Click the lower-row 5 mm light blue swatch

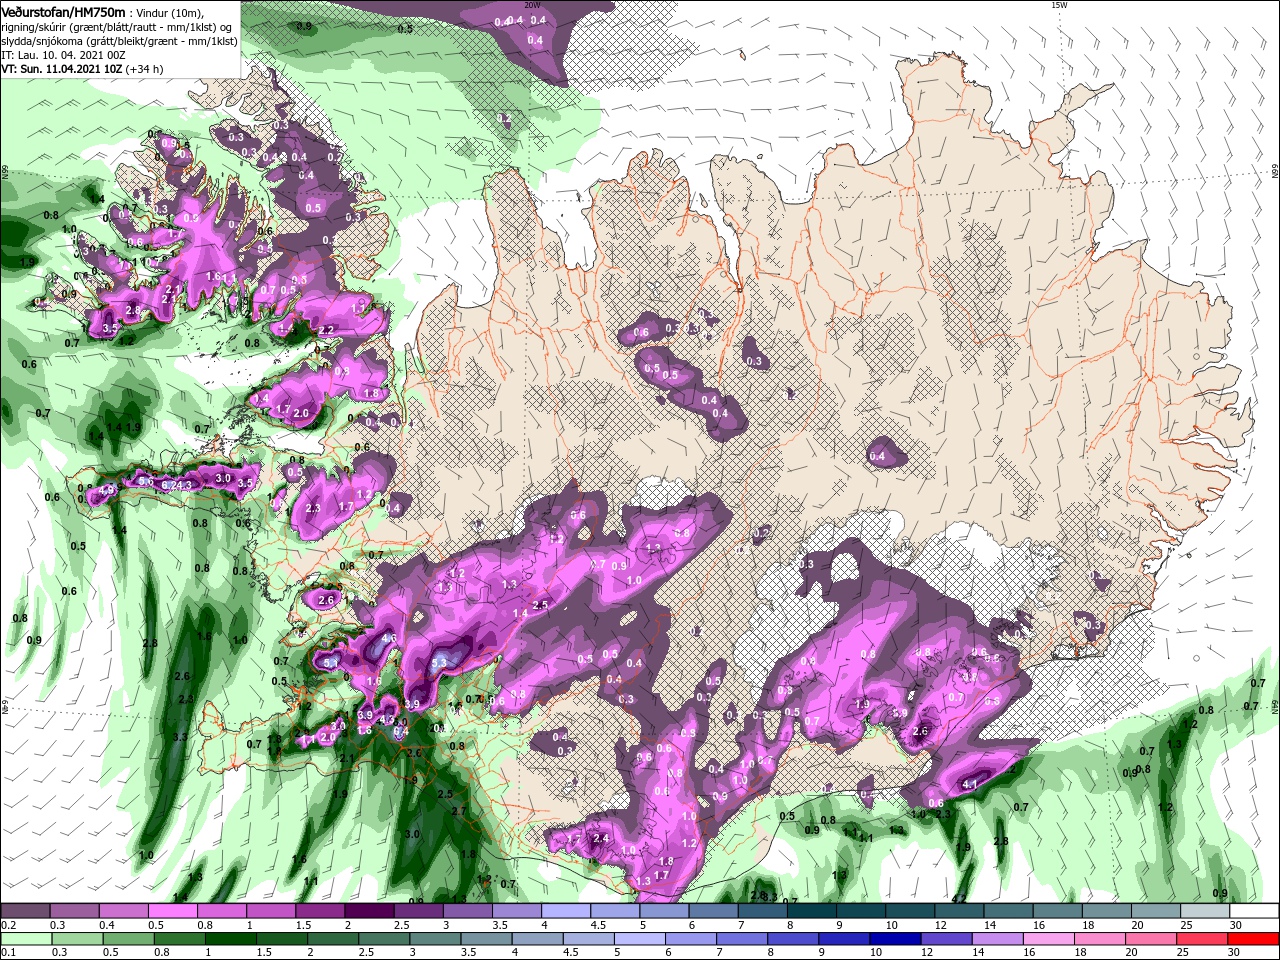(642, 939)
